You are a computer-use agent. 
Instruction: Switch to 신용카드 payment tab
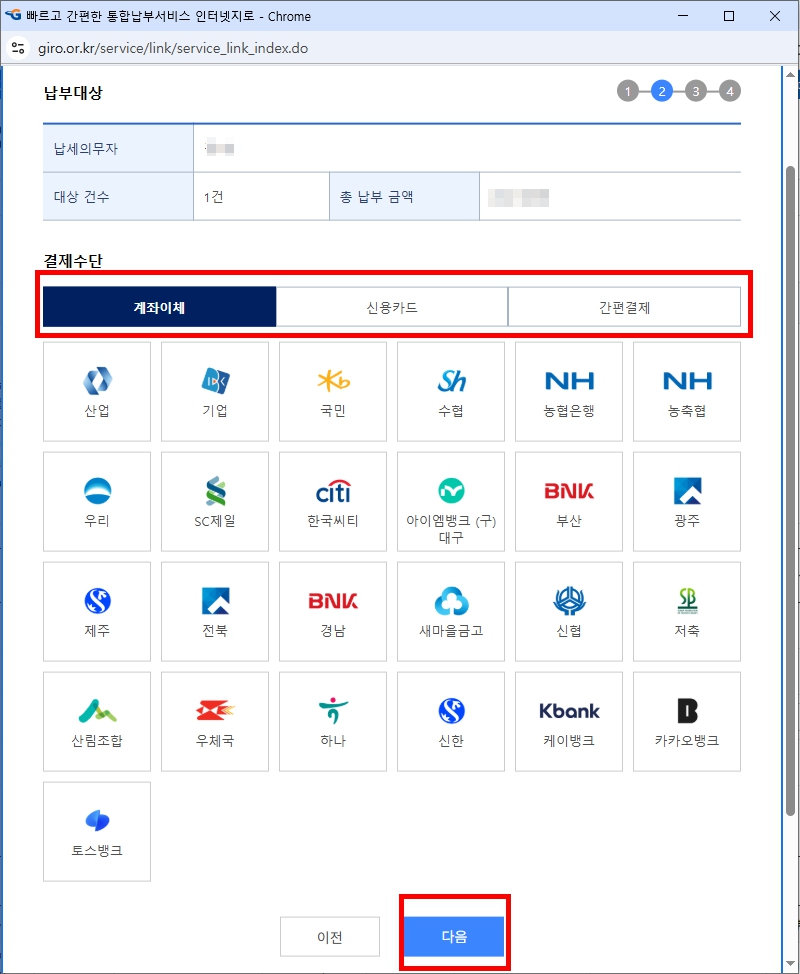coord(392,307)
